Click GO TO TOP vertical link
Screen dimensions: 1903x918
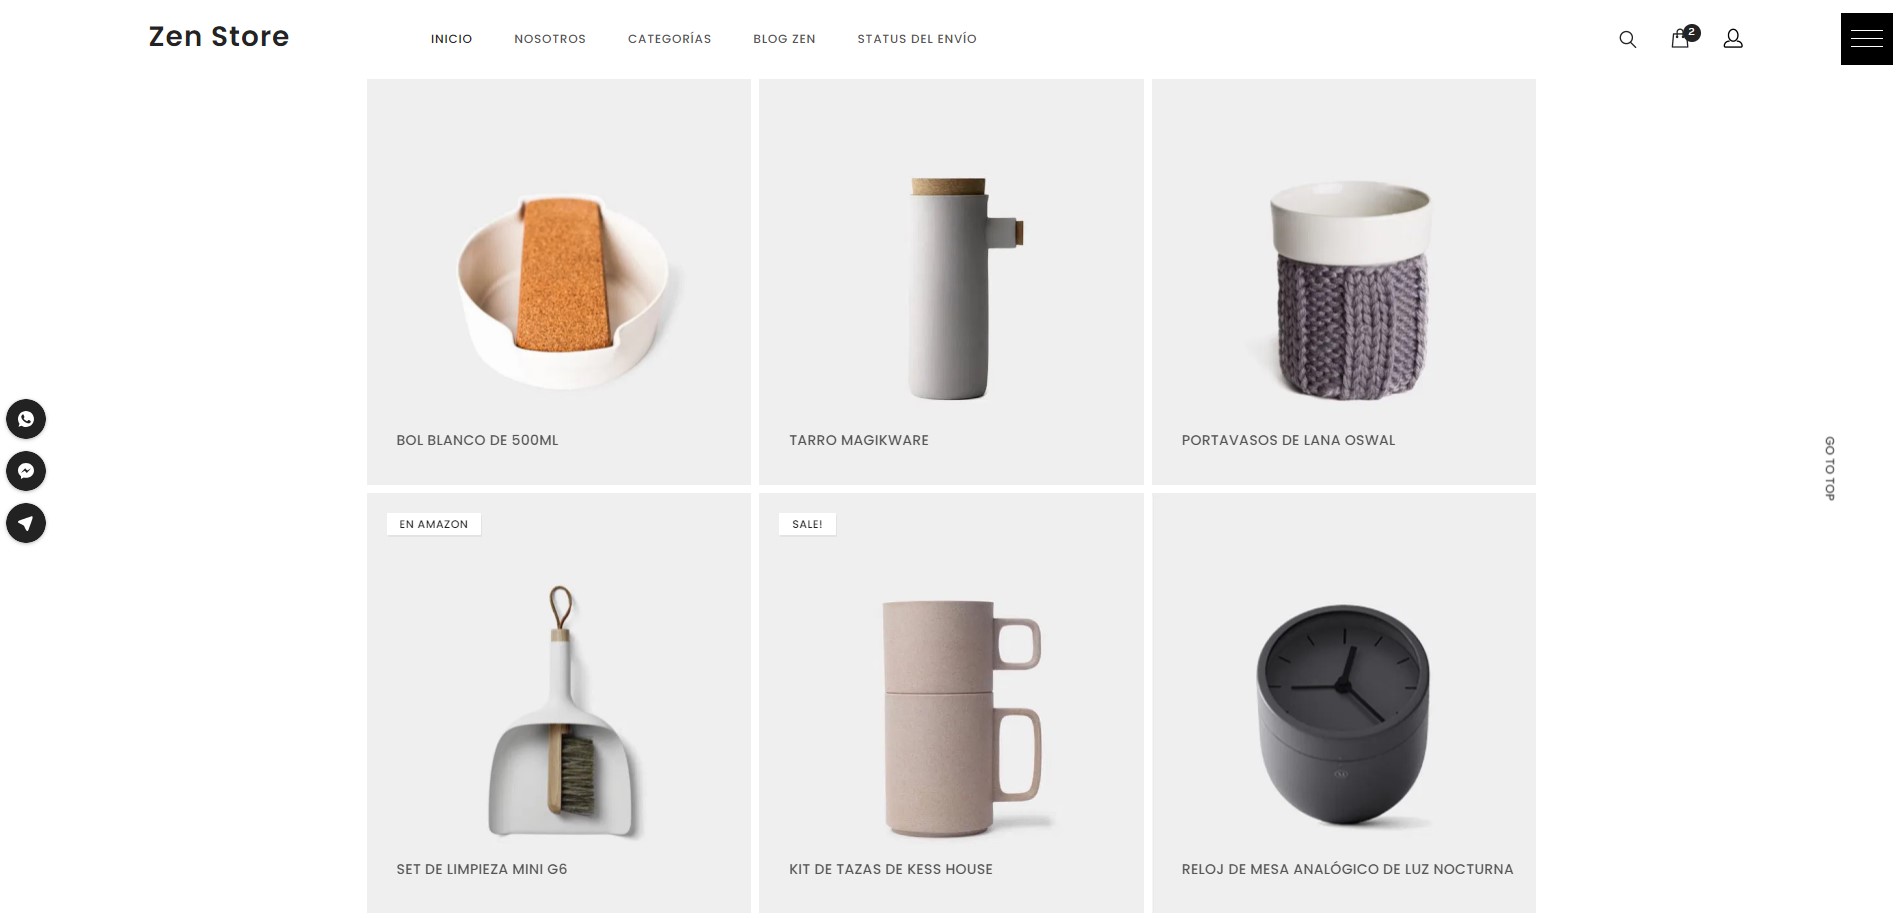(x=1829, y=468)
